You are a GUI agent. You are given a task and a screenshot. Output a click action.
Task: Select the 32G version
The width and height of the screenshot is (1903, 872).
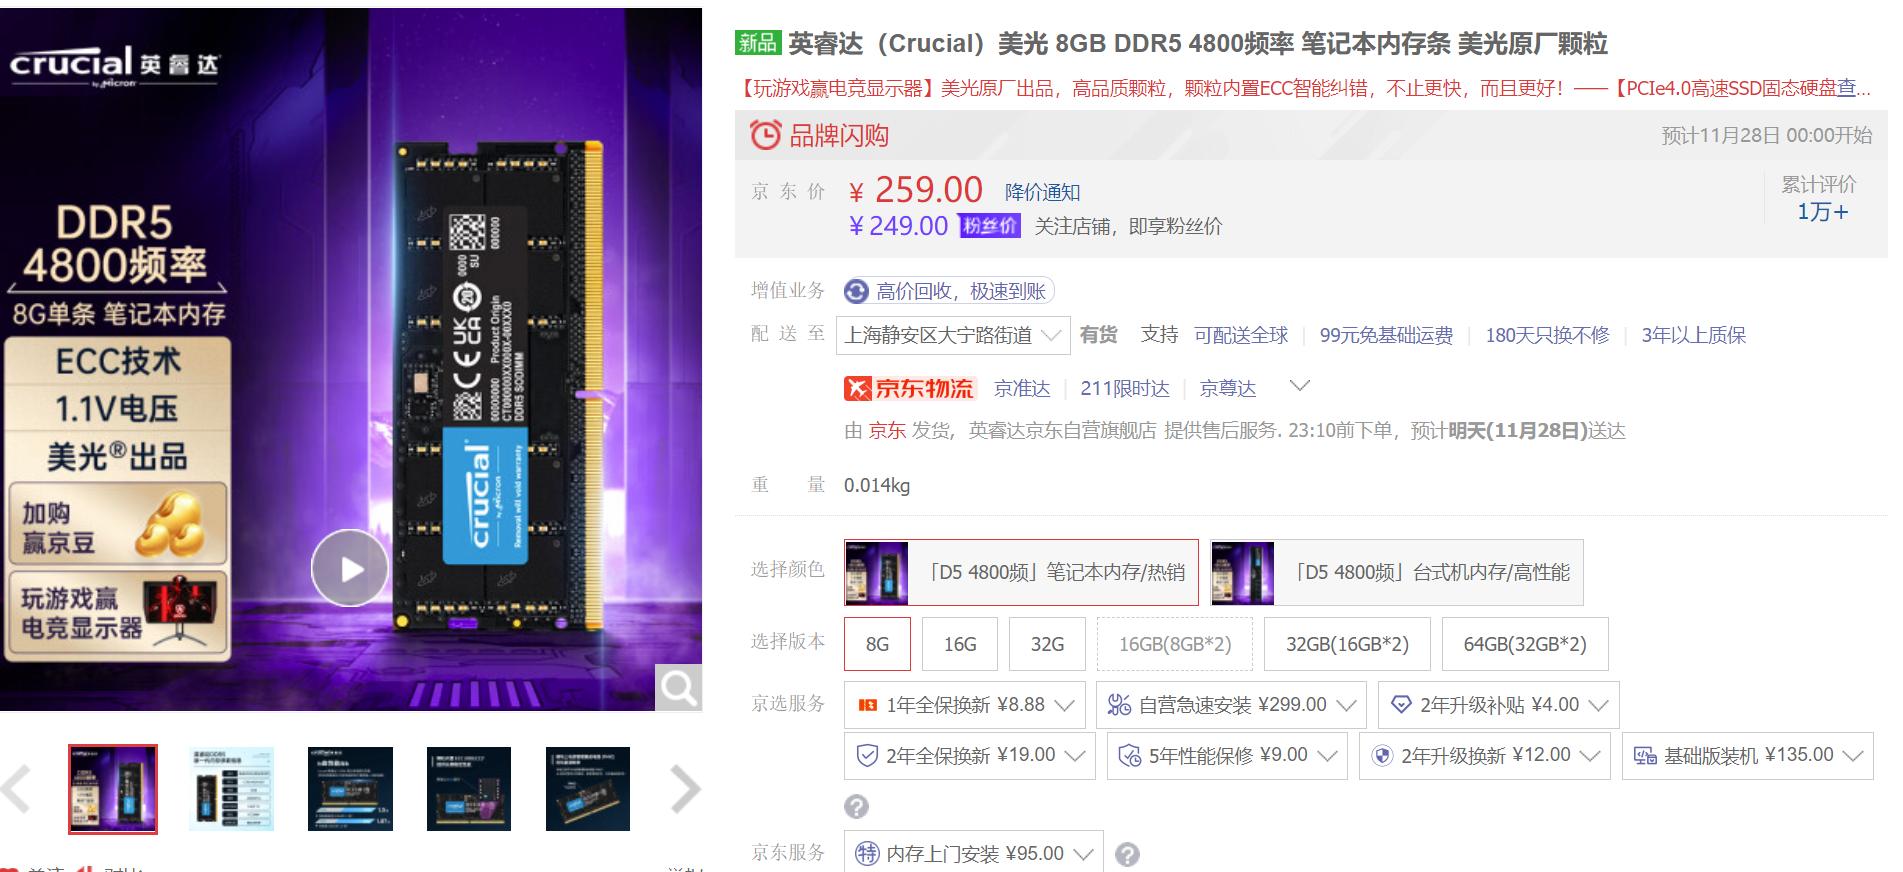click(1047, 644)
